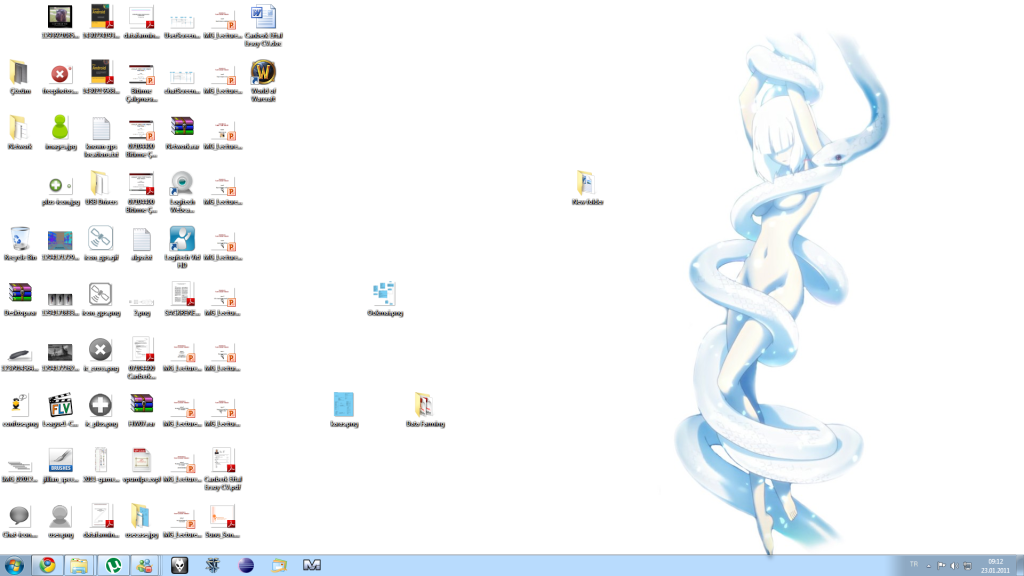Image resolution: width=1024 pixels, height=576 pixels.
Task: Show hidden system tray icons
Action: 929,565
